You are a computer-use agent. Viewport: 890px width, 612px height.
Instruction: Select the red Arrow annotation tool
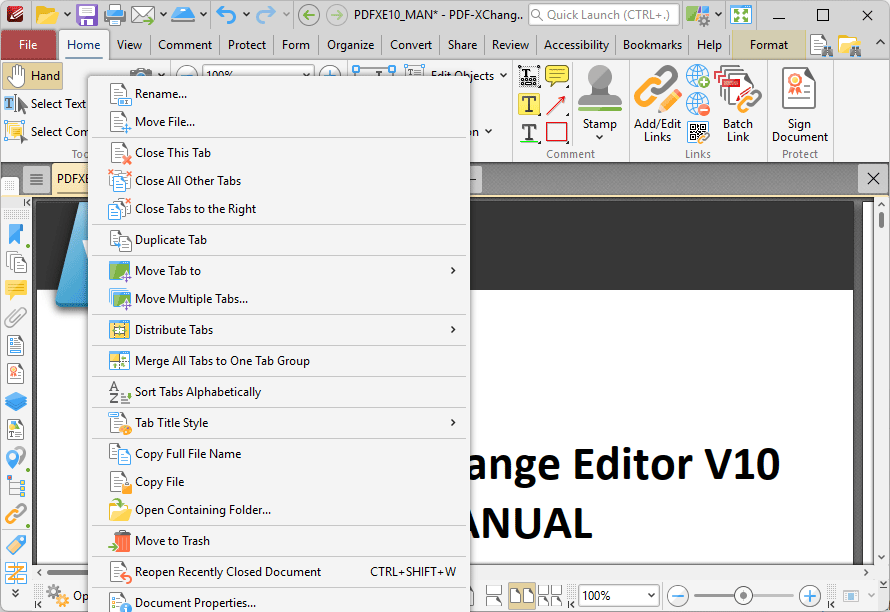[x=556, y=104]
